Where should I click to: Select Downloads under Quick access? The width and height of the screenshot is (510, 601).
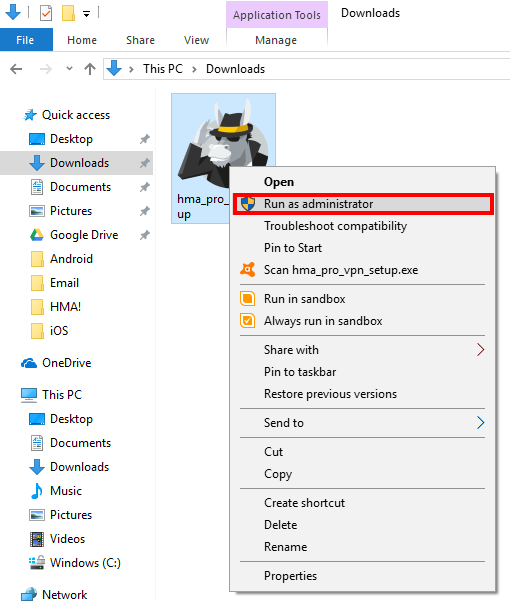coord(77,163)
